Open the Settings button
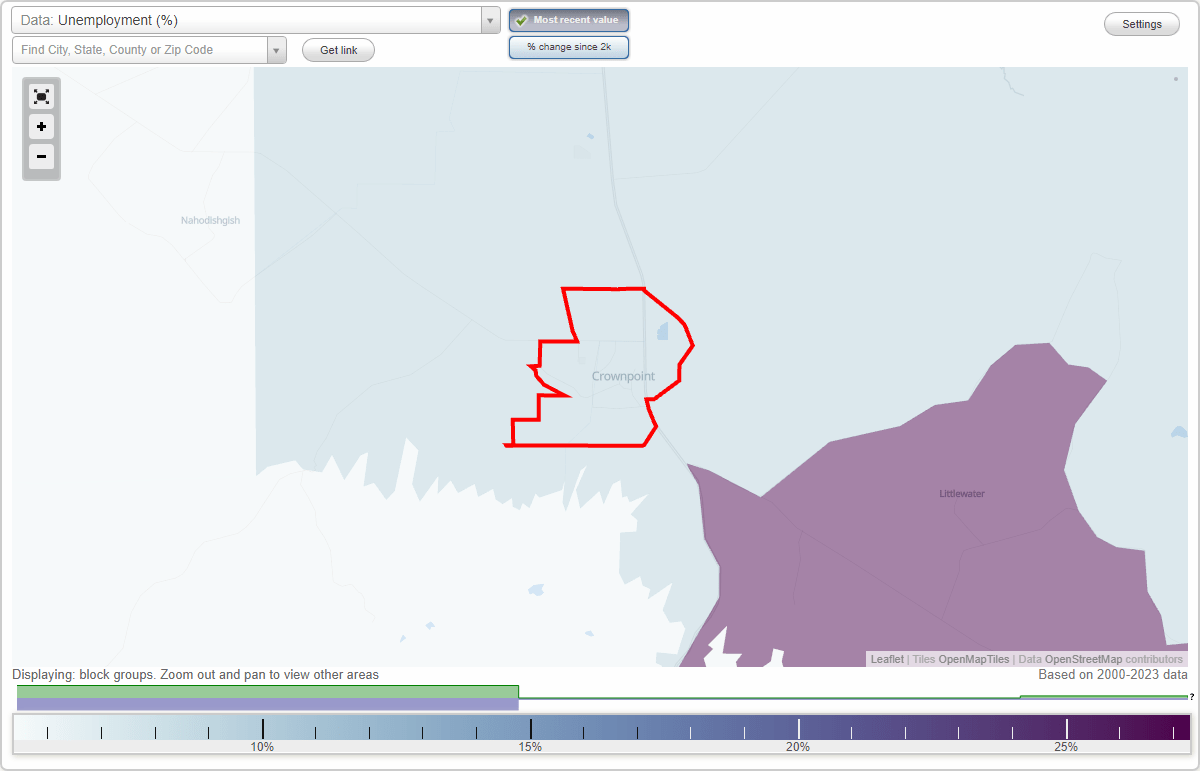1200x771 pixels. click(1142, 24)
